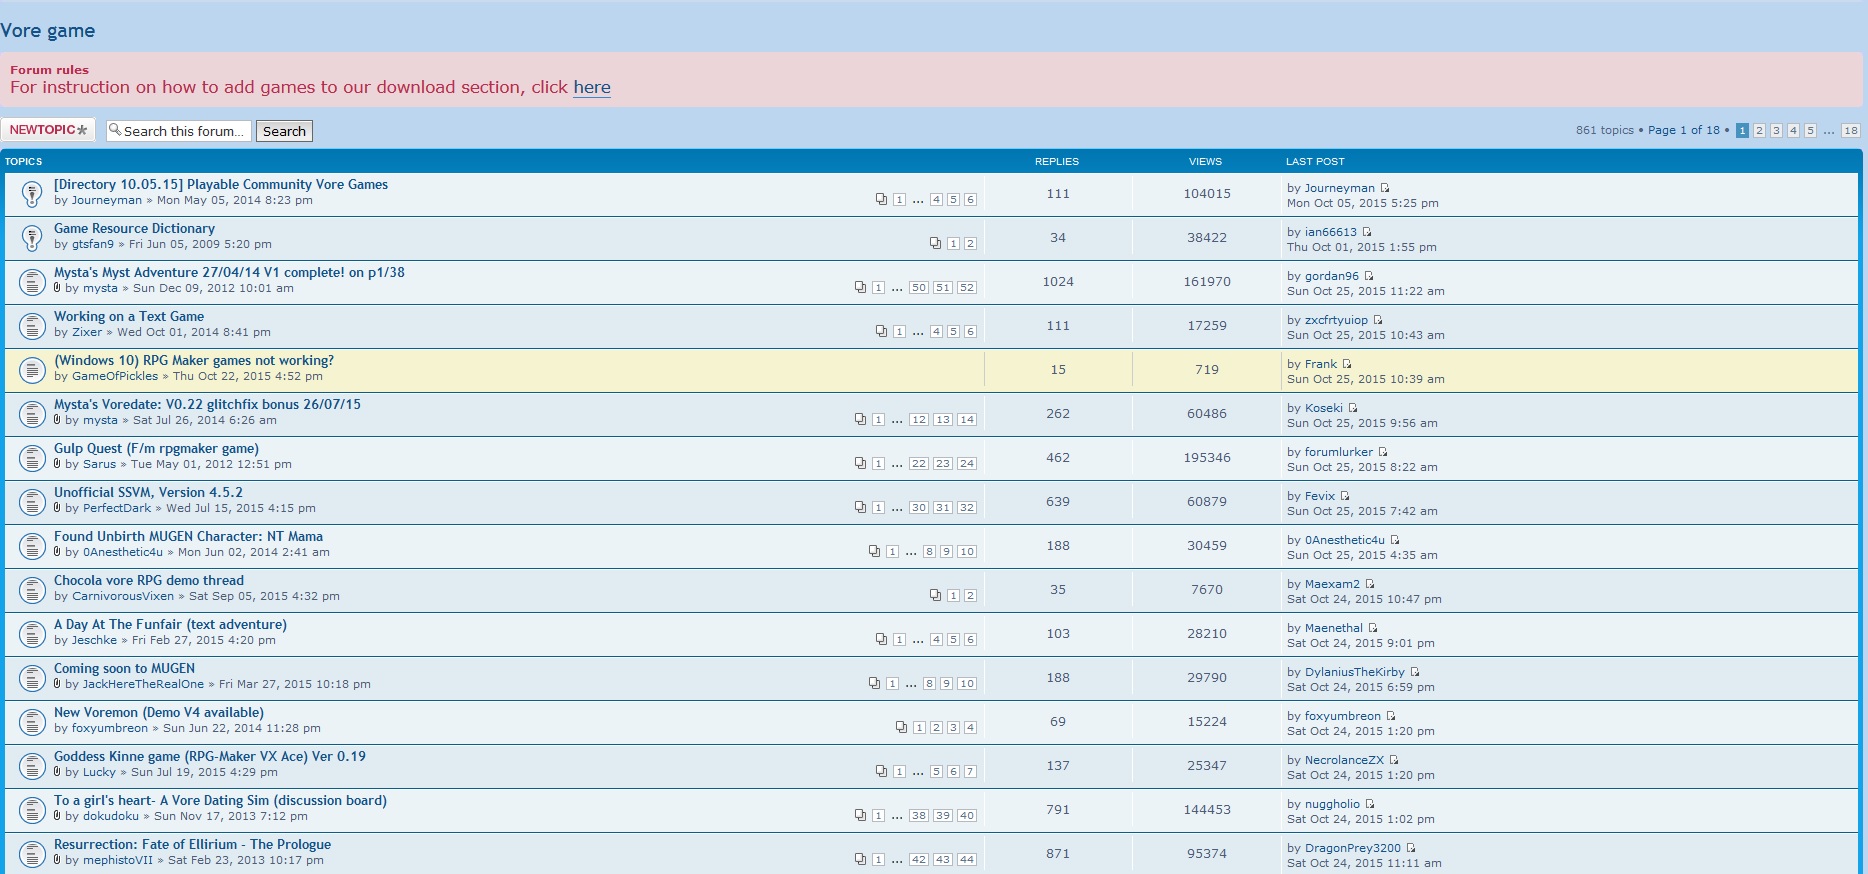The image size is (1868, 874).
Task: Open latest post icon next to ian66613
Action: click(1367, 232)
